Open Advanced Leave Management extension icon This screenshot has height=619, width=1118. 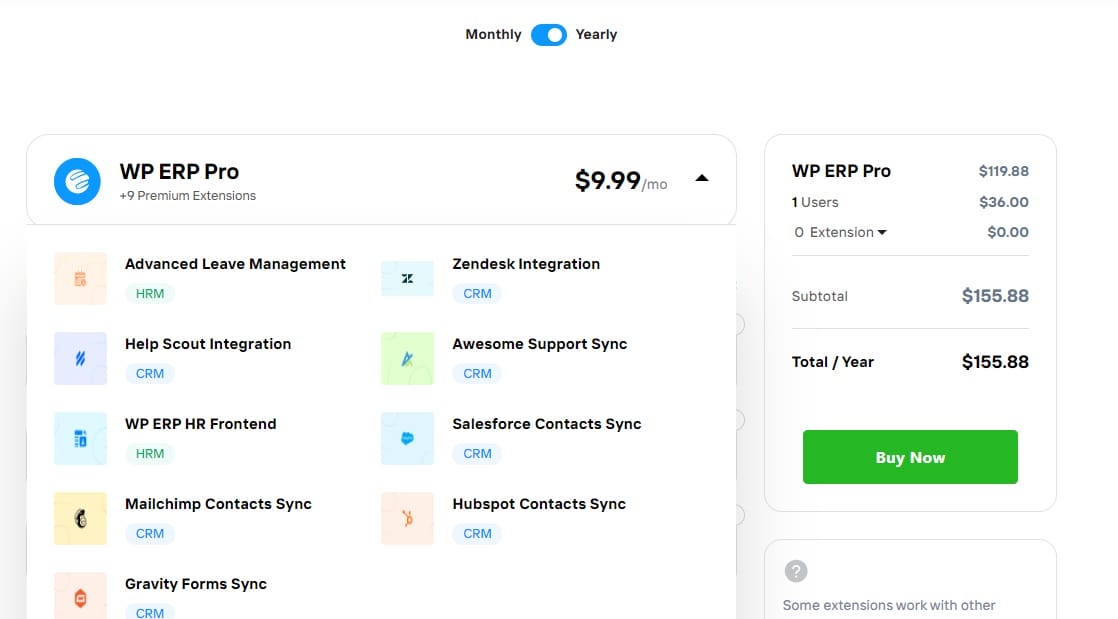(x=81, y=278)
